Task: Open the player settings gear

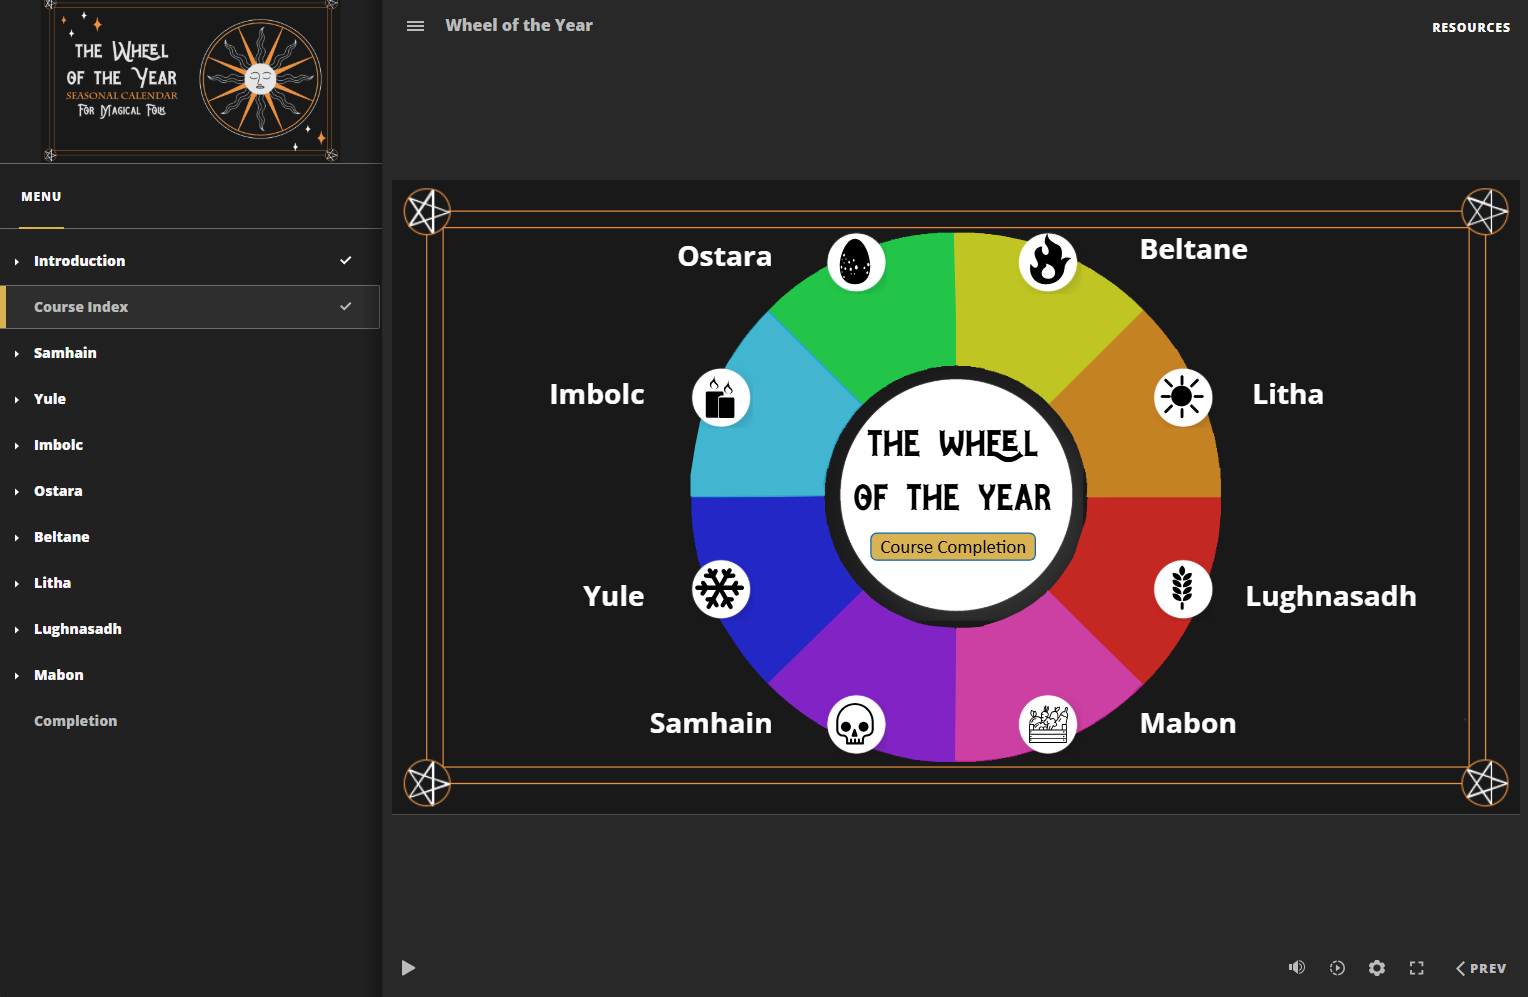Action: coord(1377,967)
